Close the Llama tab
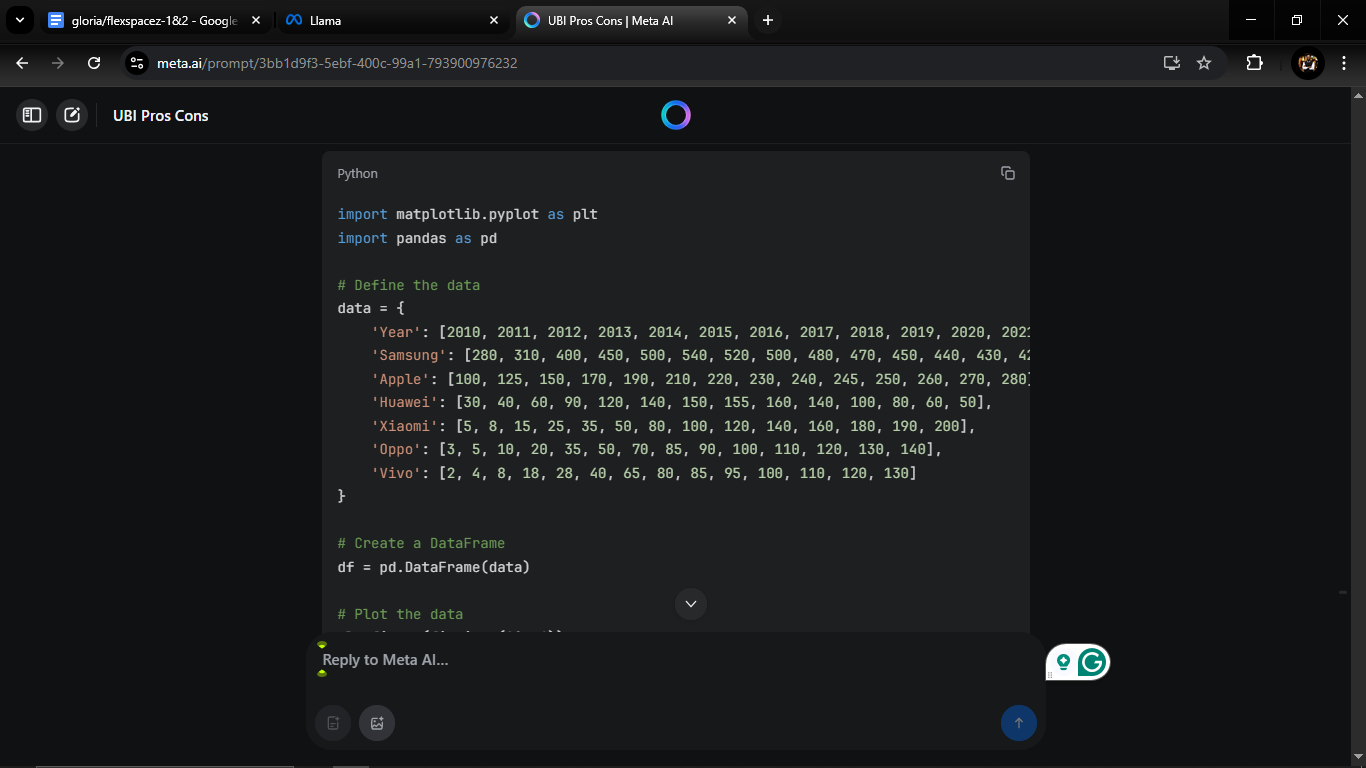 point(494,20)
